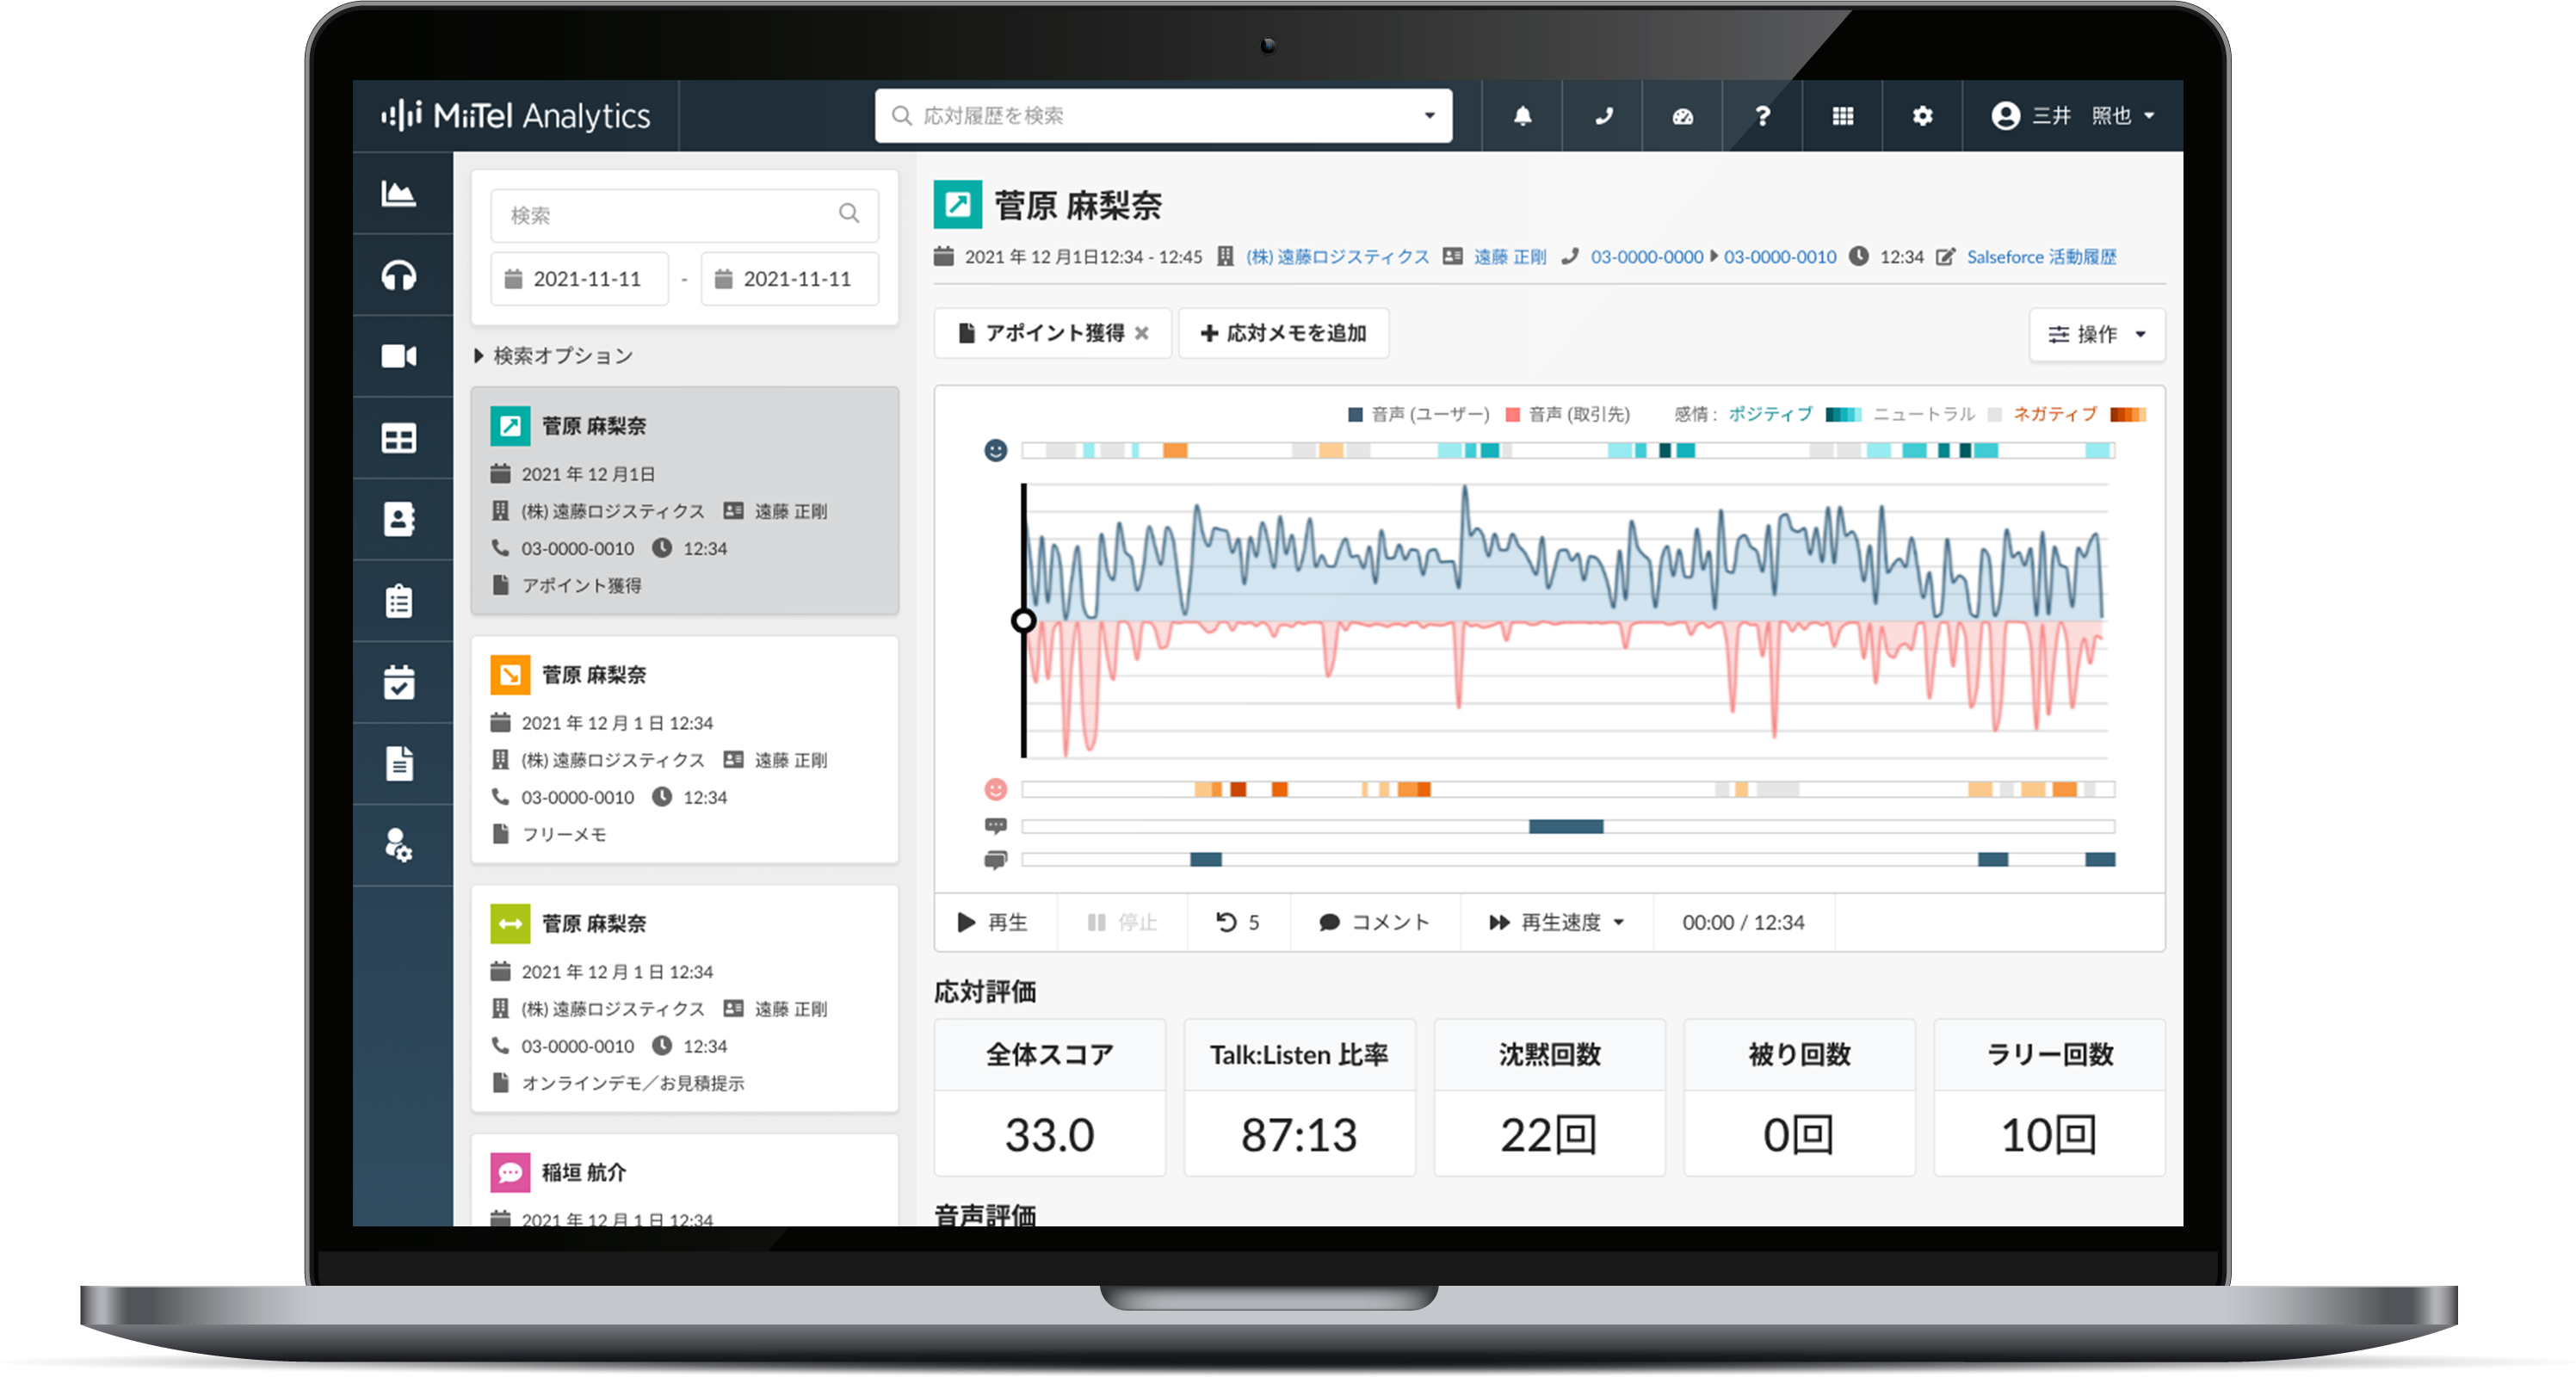This screenshot has width=2576, height=1377.
Task: Click the 音声 (ユーザー) legend entry
Action: (x=1419, y=414)
